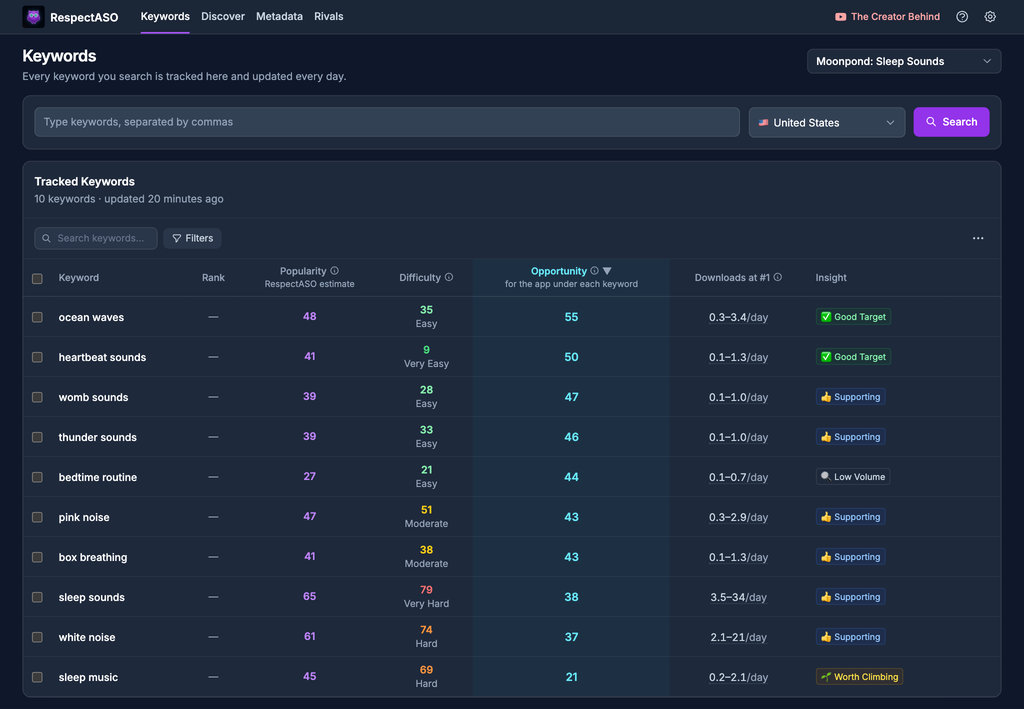Open the help question mark icon
The height and width of the screenshot is (709, 1024).
[962, 17]
